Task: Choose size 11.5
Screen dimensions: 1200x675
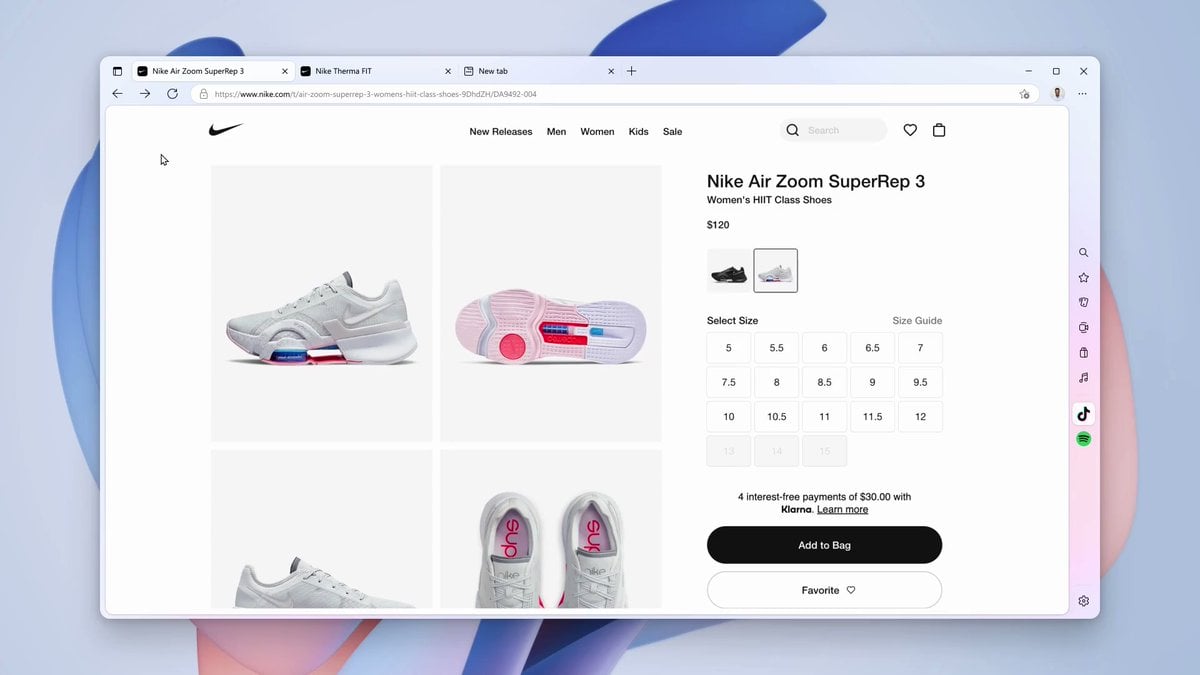Action: [x=872, y=416]
